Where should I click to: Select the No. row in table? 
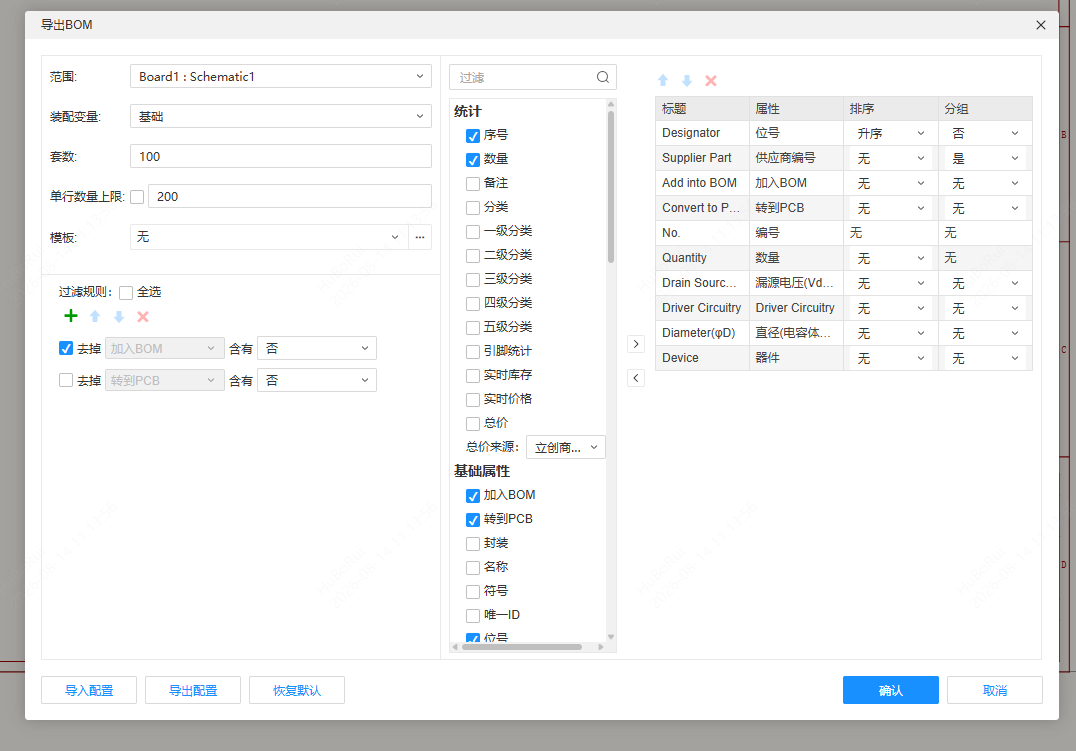click(x=843, y=233)
